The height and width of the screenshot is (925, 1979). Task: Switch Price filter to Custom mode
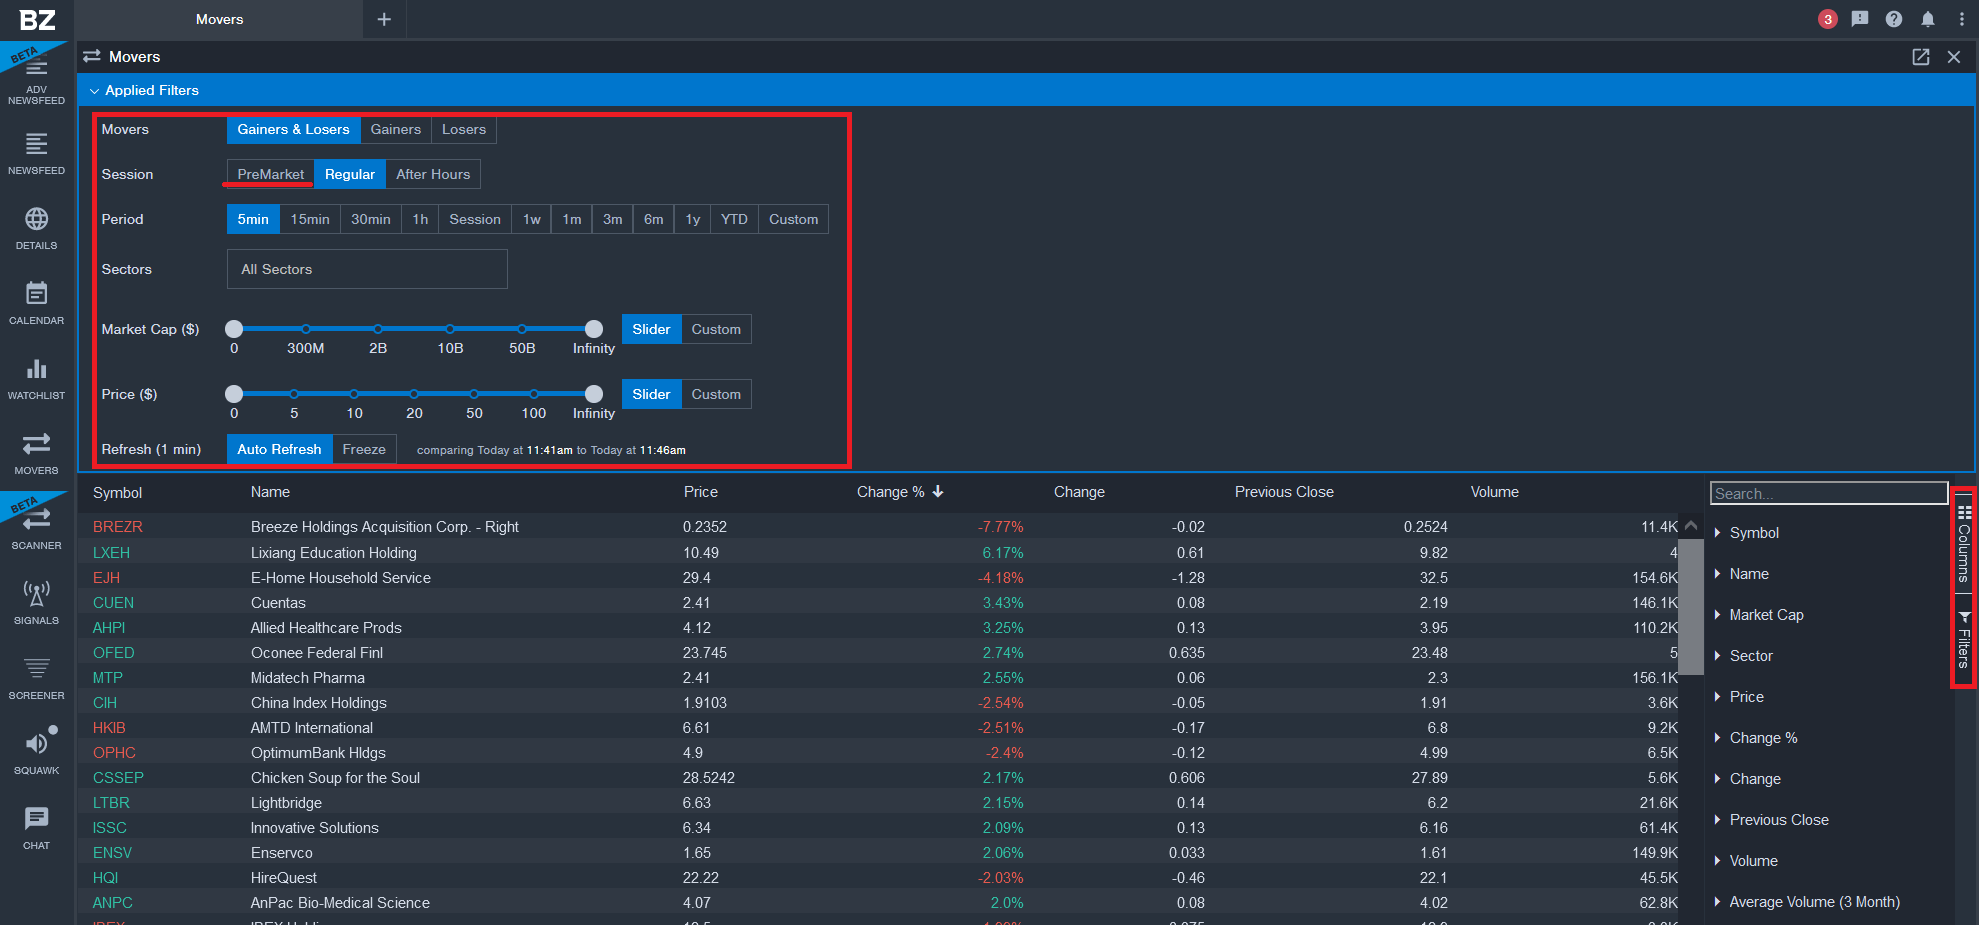pyautogui.click(x=716, y=394)
